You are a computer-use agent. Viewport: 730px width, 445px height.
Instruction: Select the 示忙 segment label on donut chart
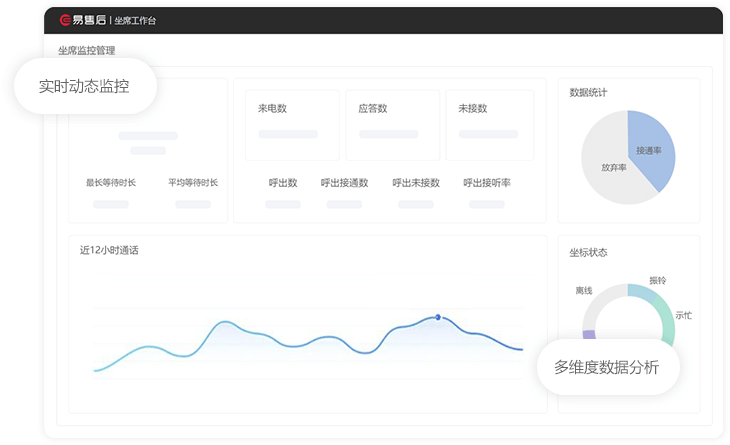coord(683,315)
